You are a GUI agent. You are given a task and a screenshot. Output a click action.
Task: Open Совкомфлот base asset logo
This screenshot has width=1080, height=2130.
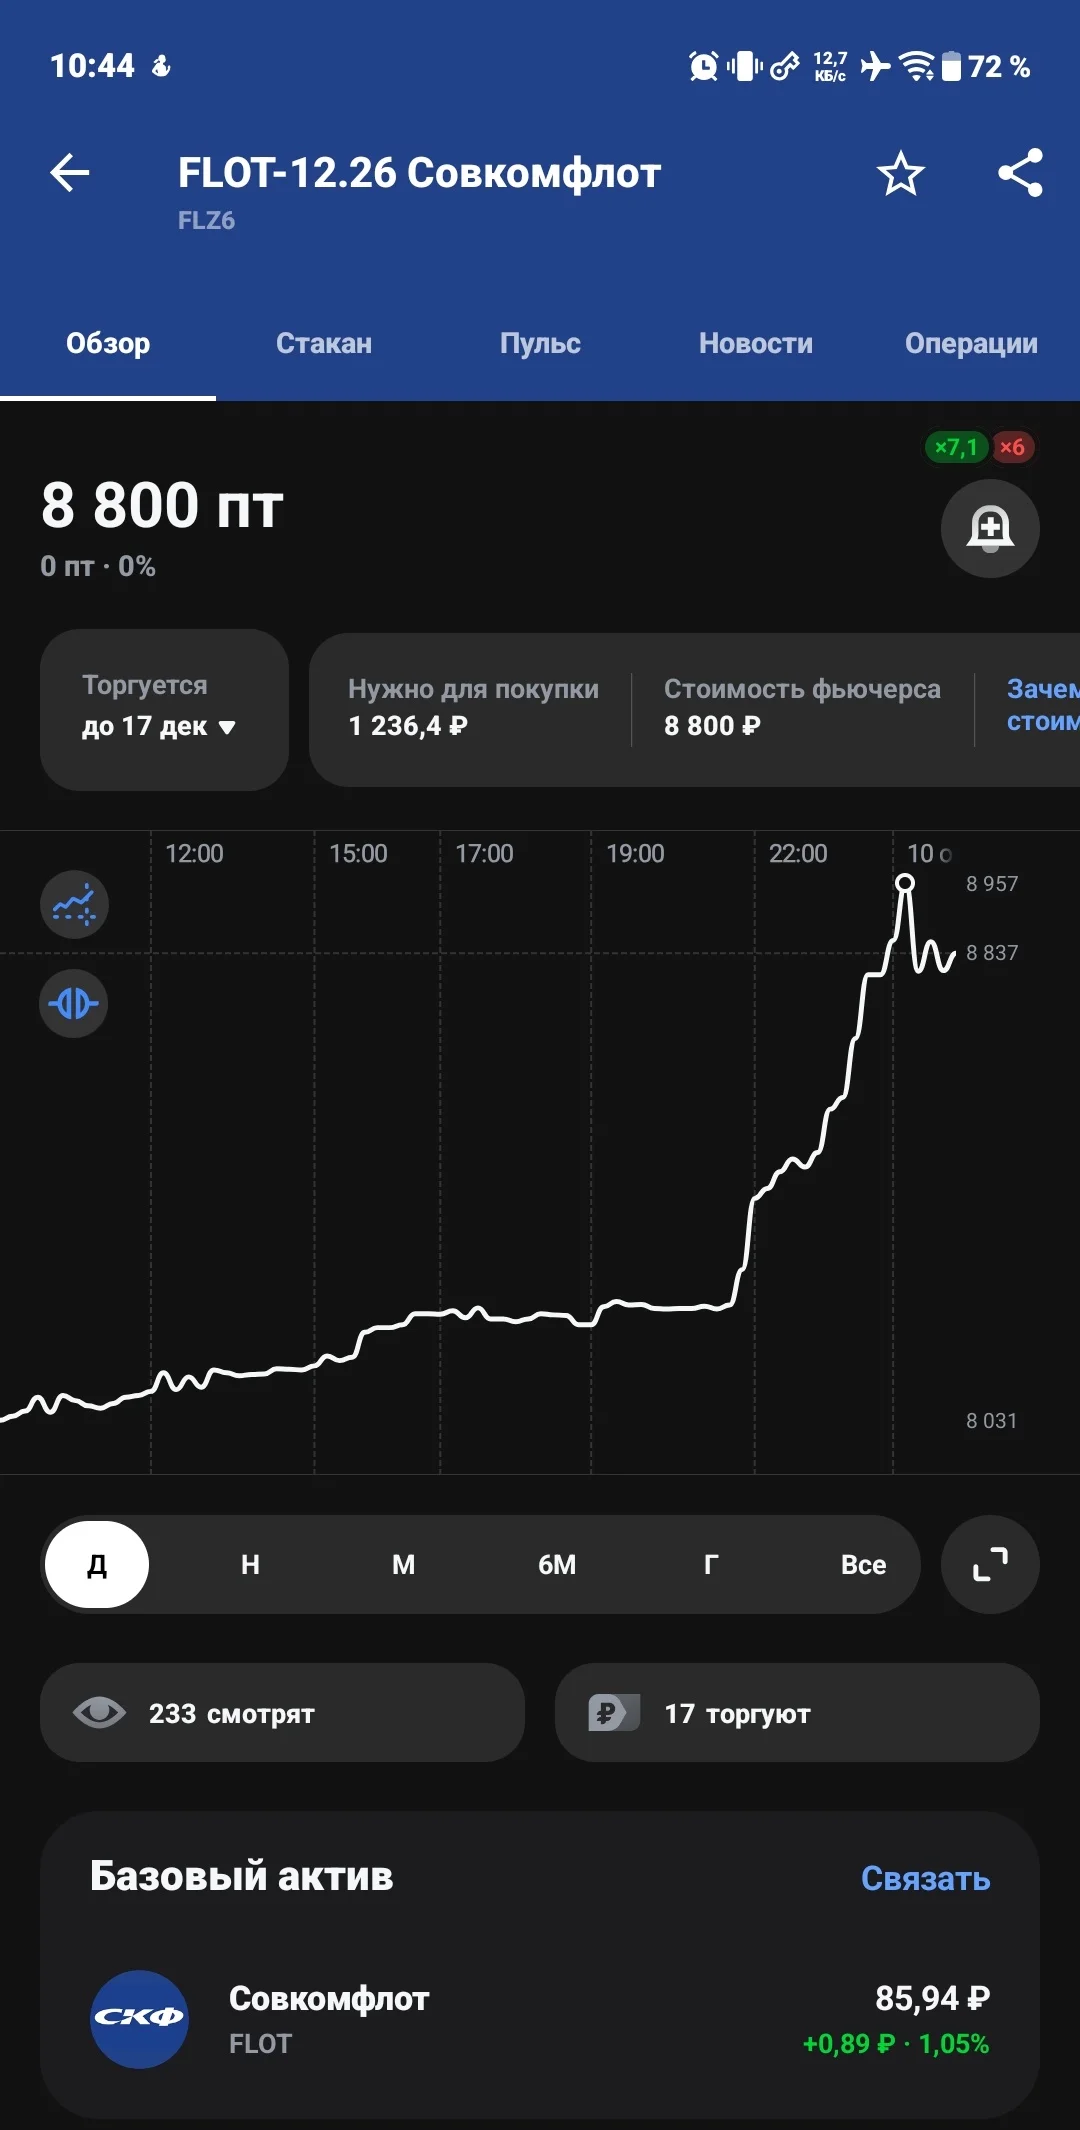coord(139,2019)
